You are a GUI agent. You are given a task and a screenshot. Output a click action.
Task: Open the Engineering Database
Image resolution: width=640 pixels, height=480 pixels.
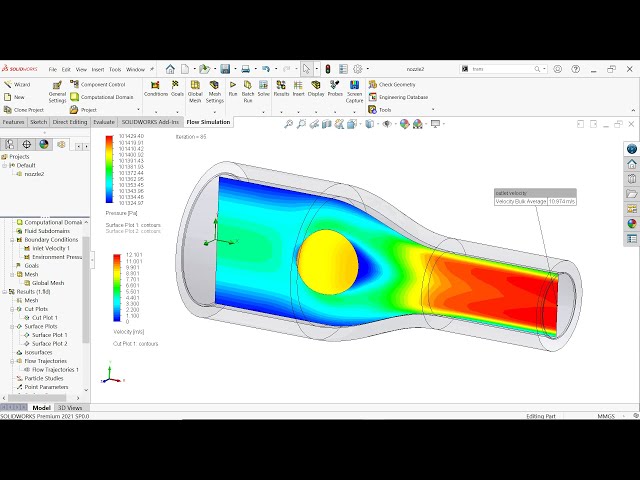click(x=398, y=97)
